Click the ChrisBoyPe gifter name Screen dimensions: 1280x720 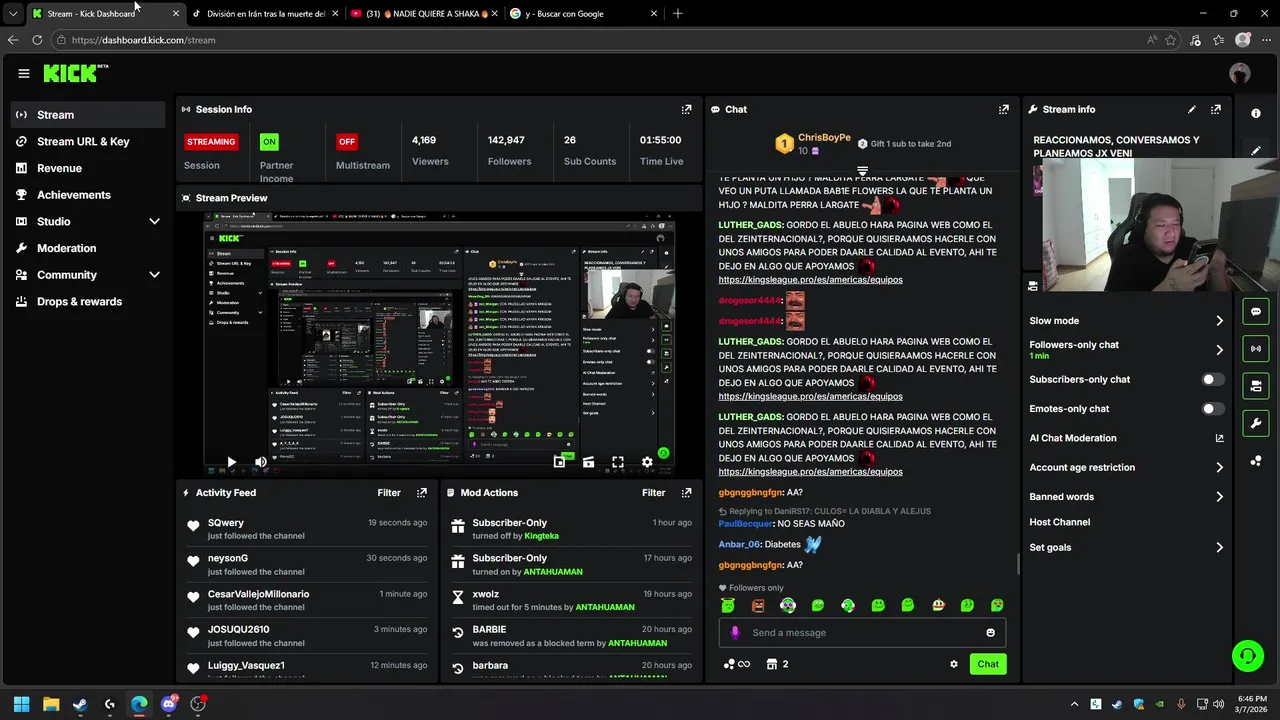pyautogui.click(x=824, y=138)
